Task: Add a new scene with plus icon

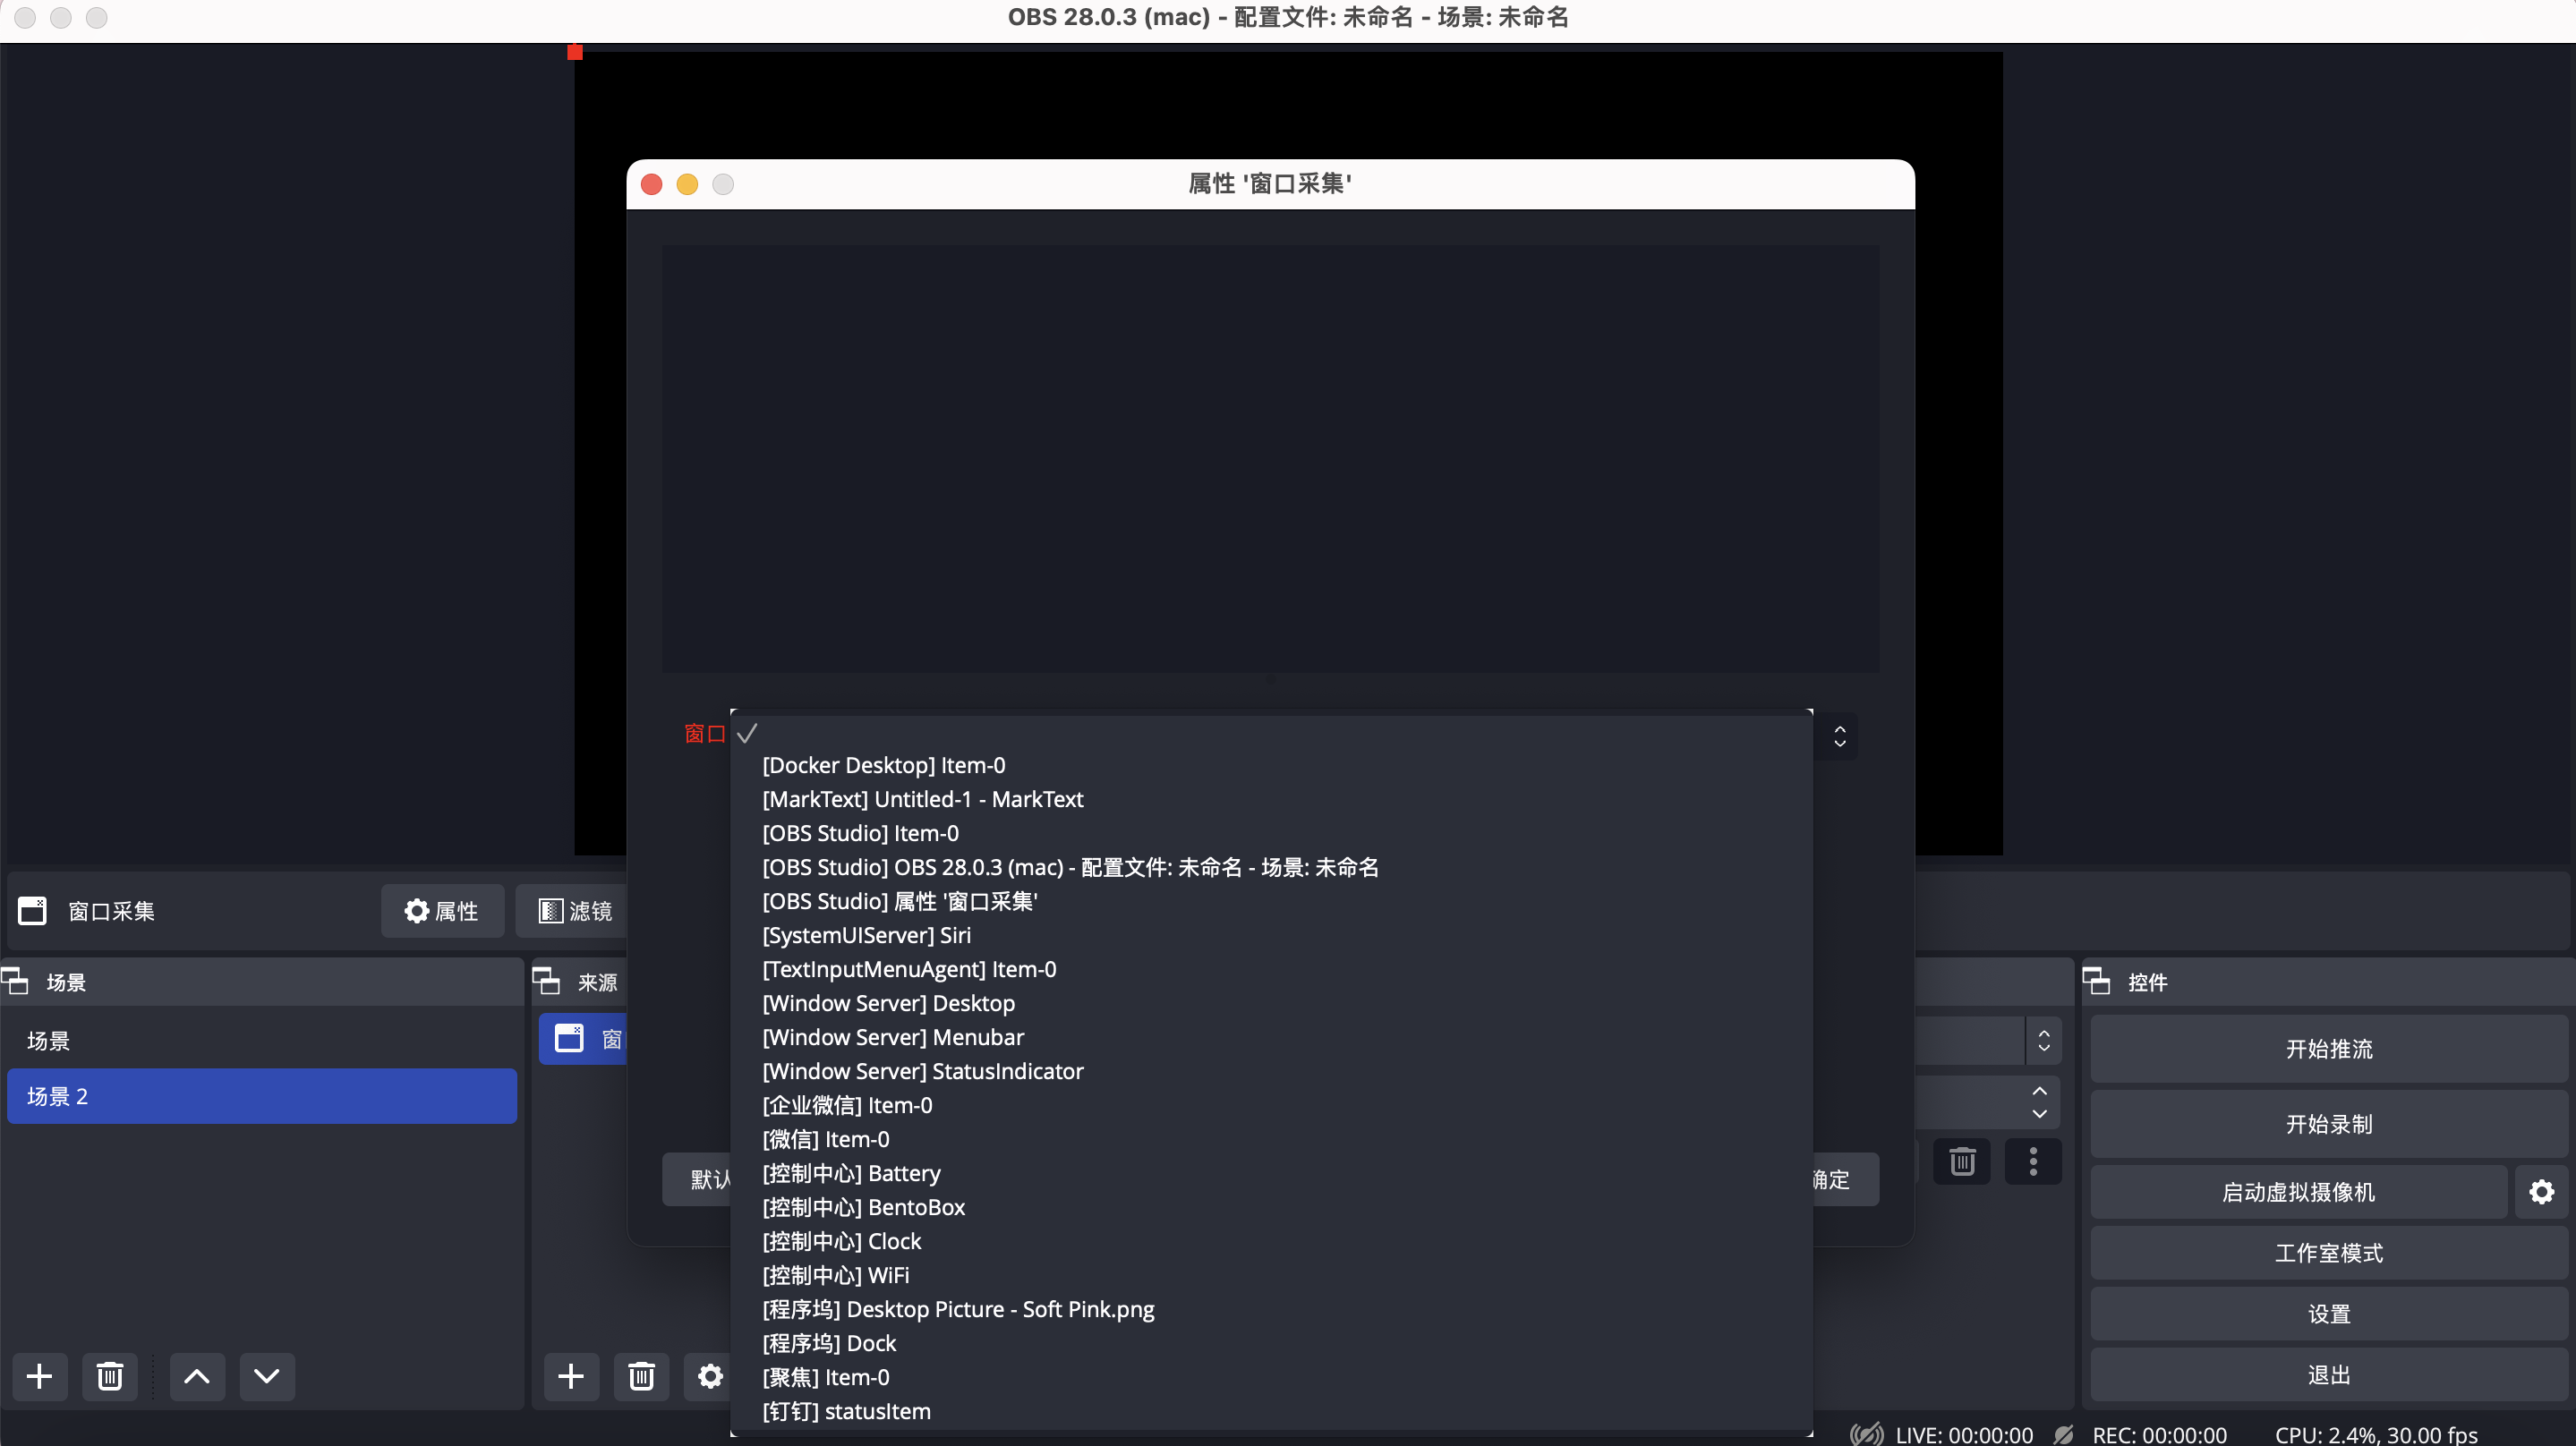Action: click(x=39, y=1377)
